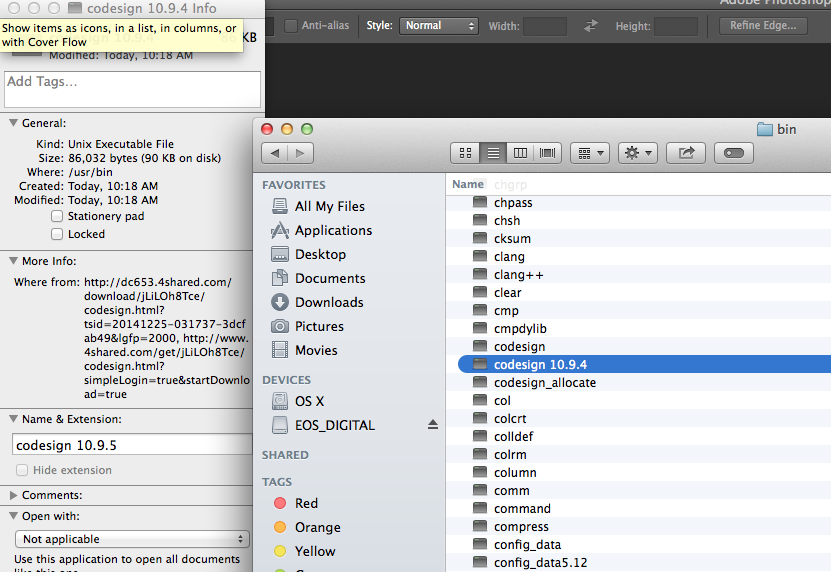Swap width and height in Photoshop options bar

point(590,25)
